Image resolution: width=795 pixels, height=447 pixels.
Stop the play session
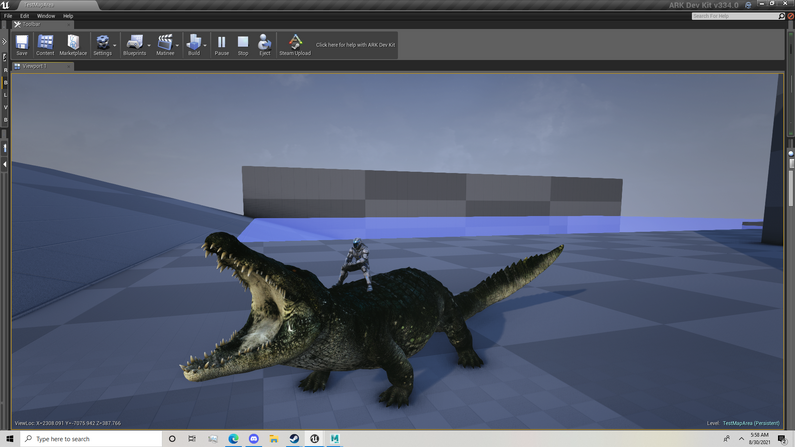[243, 45]
